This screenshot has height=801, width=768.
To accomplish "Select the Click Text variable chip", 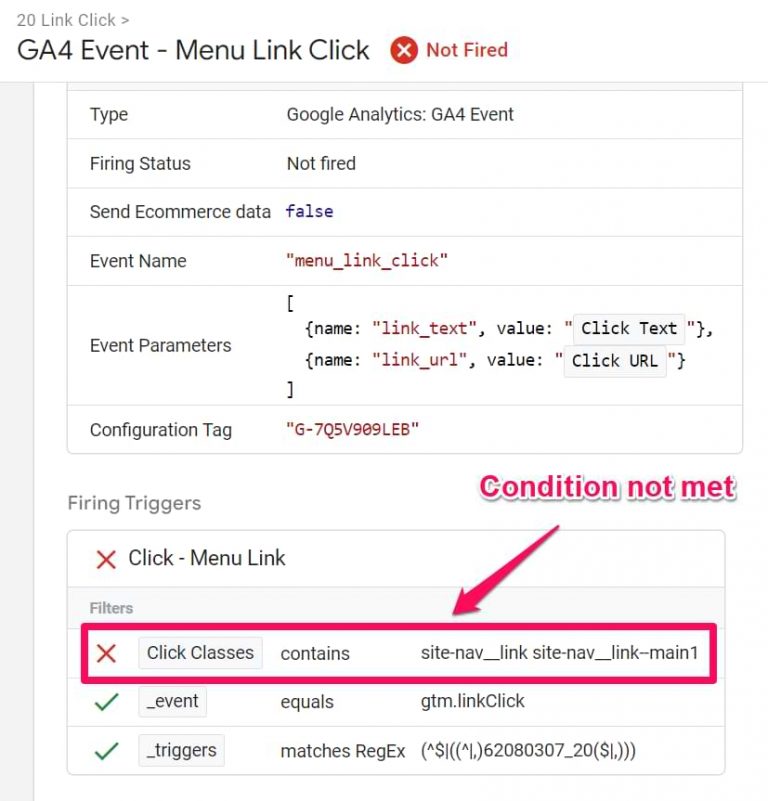I will click(629, 328).
